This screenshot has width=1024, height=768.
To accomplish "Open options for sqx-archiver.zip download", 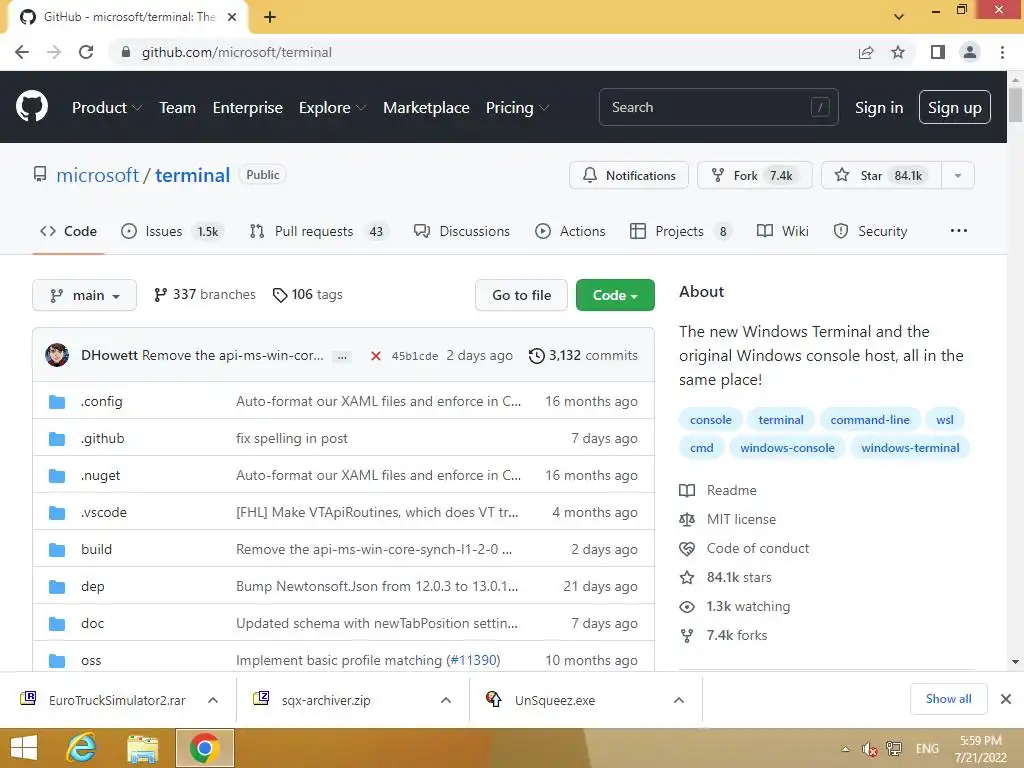I will coord(446,700).
